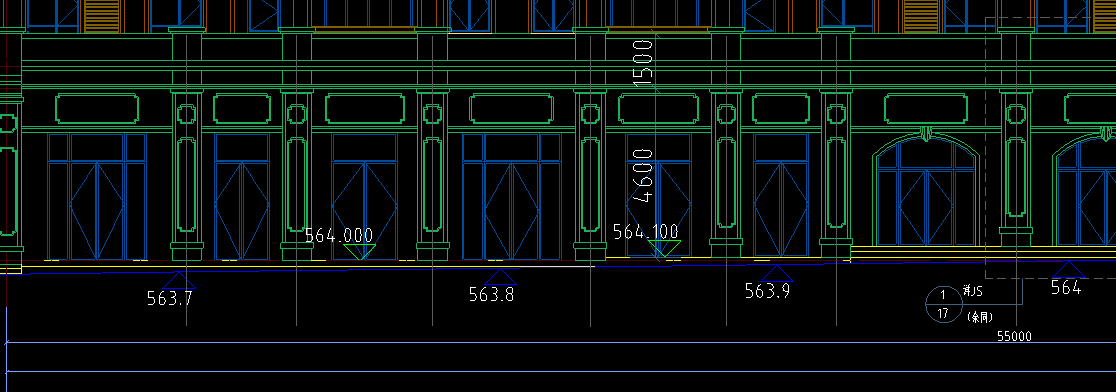Screen dimensions: 1116x392
Task: Select the (余同) annotation text
Action: pos(980,316)
